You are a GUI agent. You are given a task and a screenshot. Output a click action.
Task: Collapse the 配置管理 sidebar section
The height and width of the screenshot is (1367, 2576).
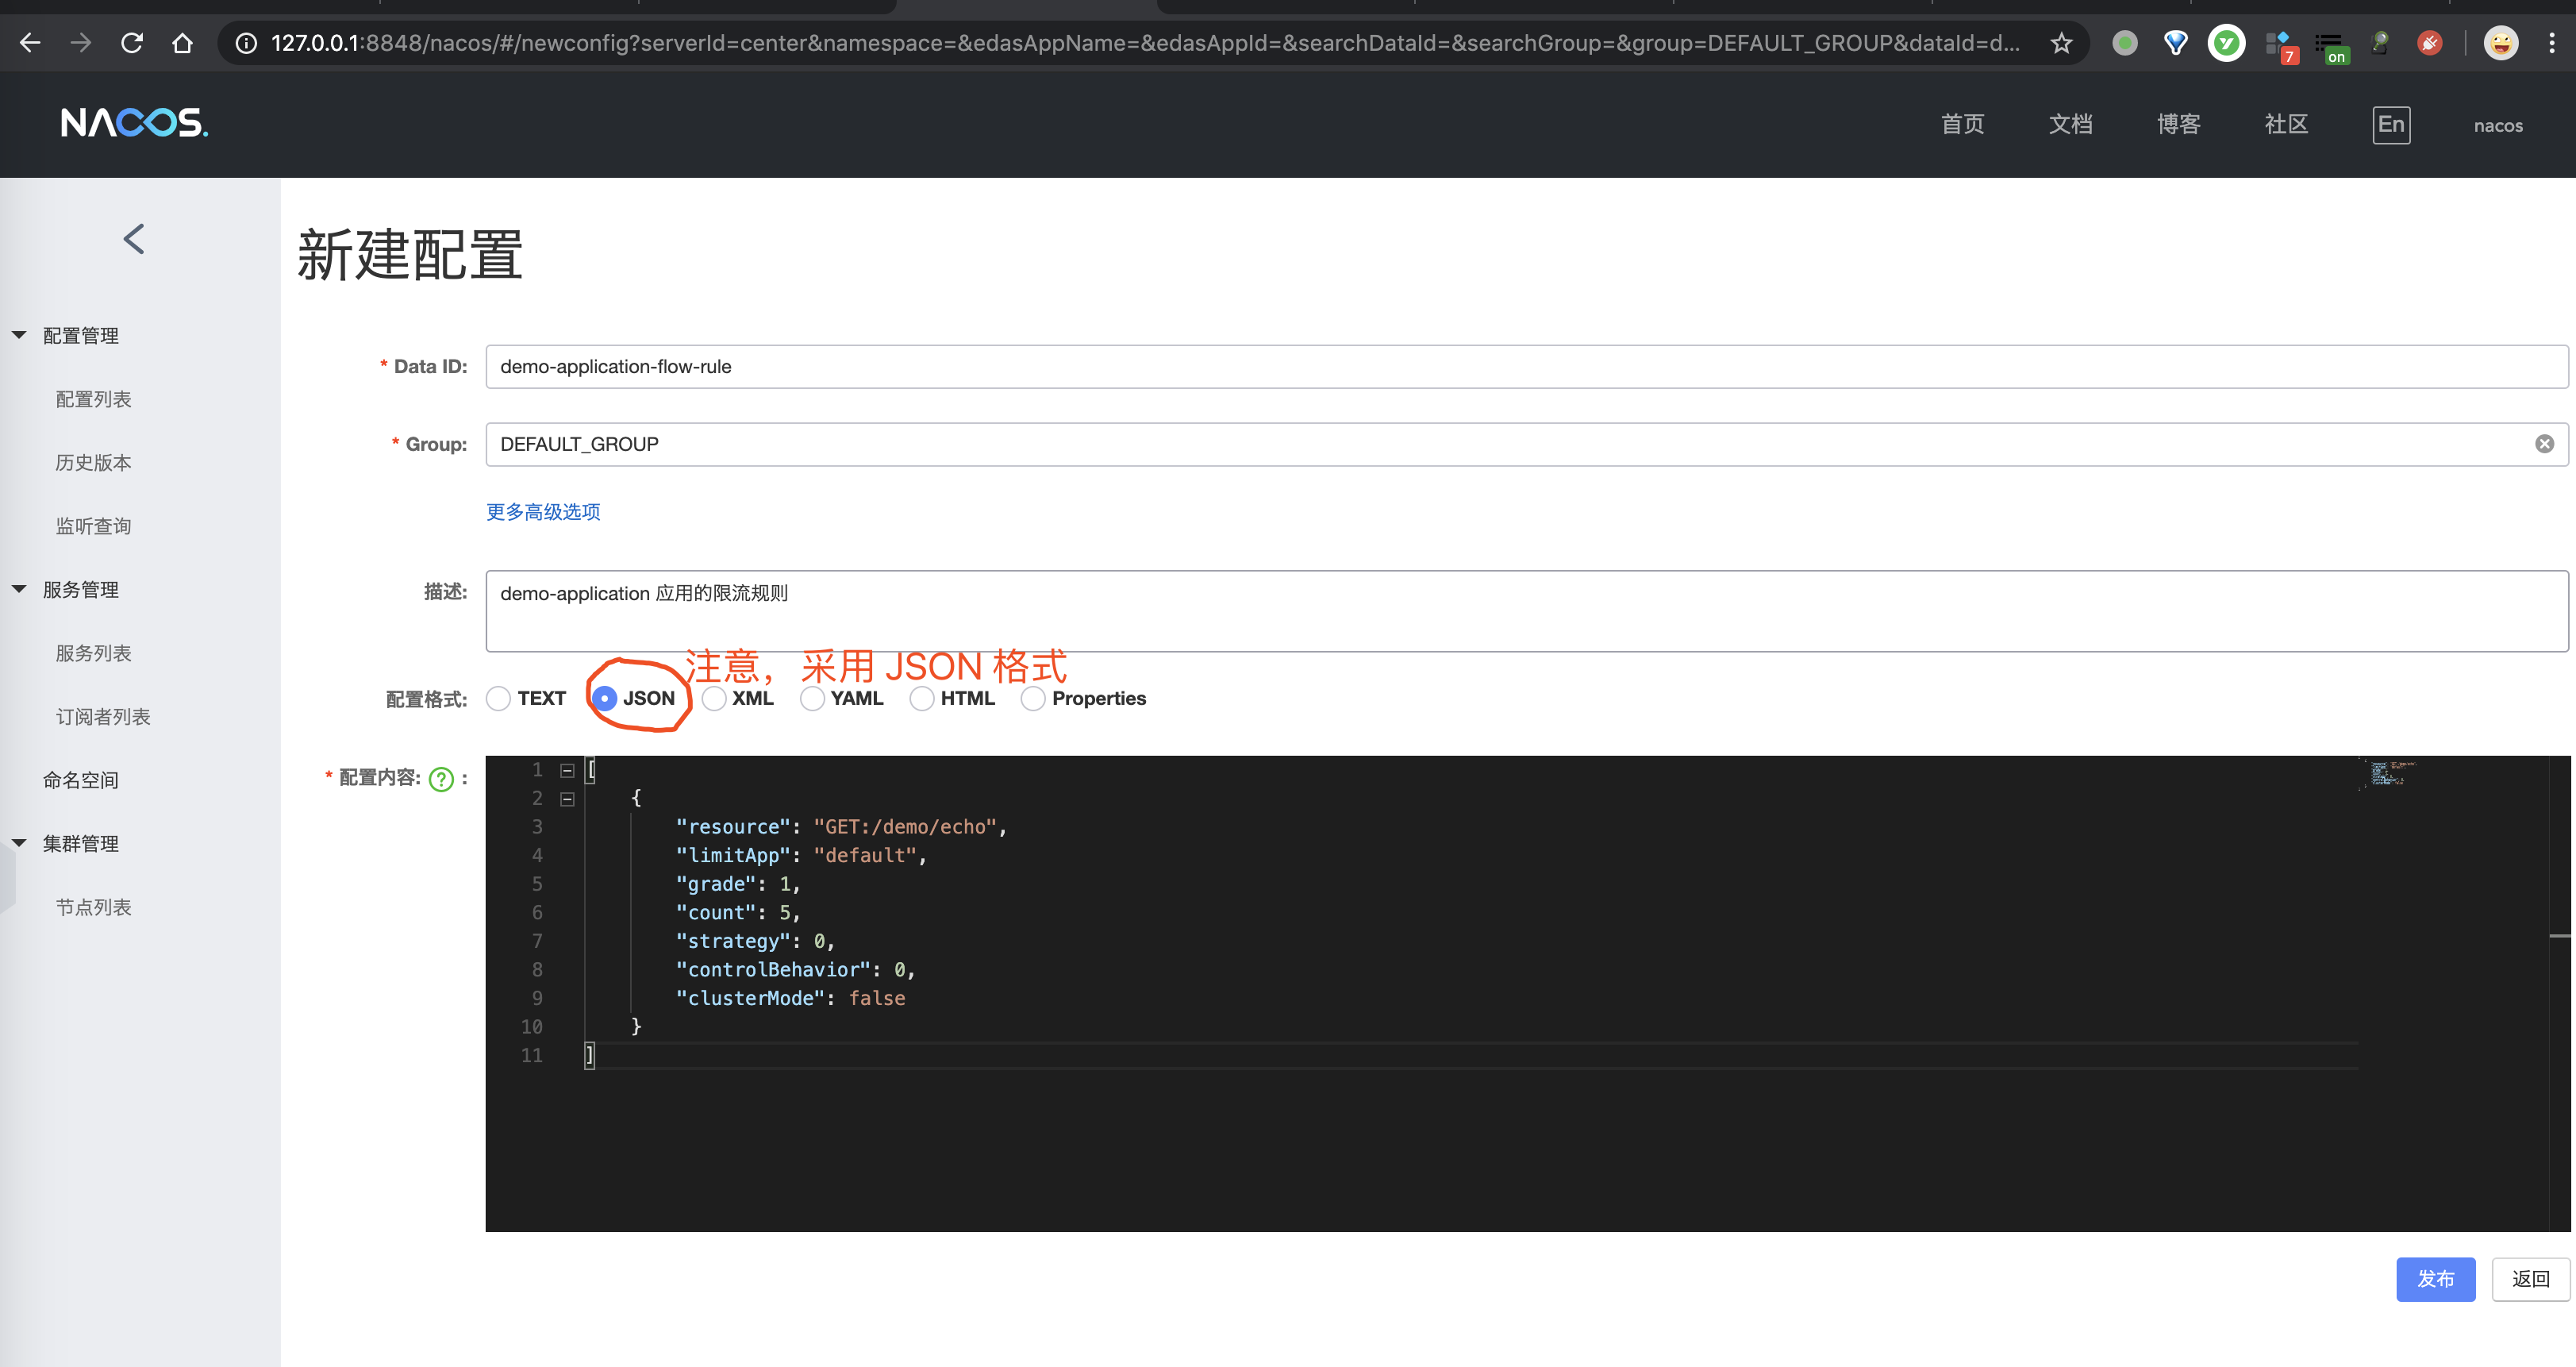[19, 335]
